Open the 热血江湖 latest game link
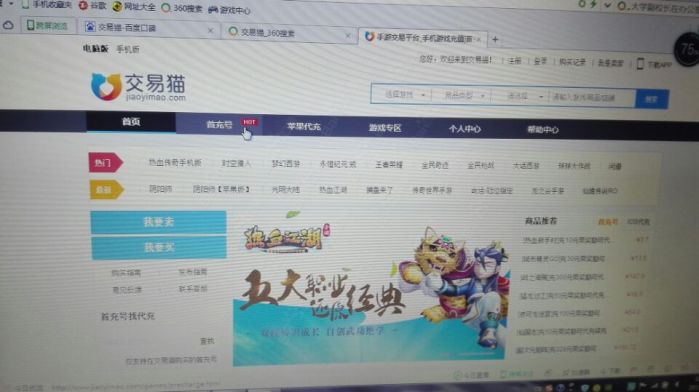 333,190
